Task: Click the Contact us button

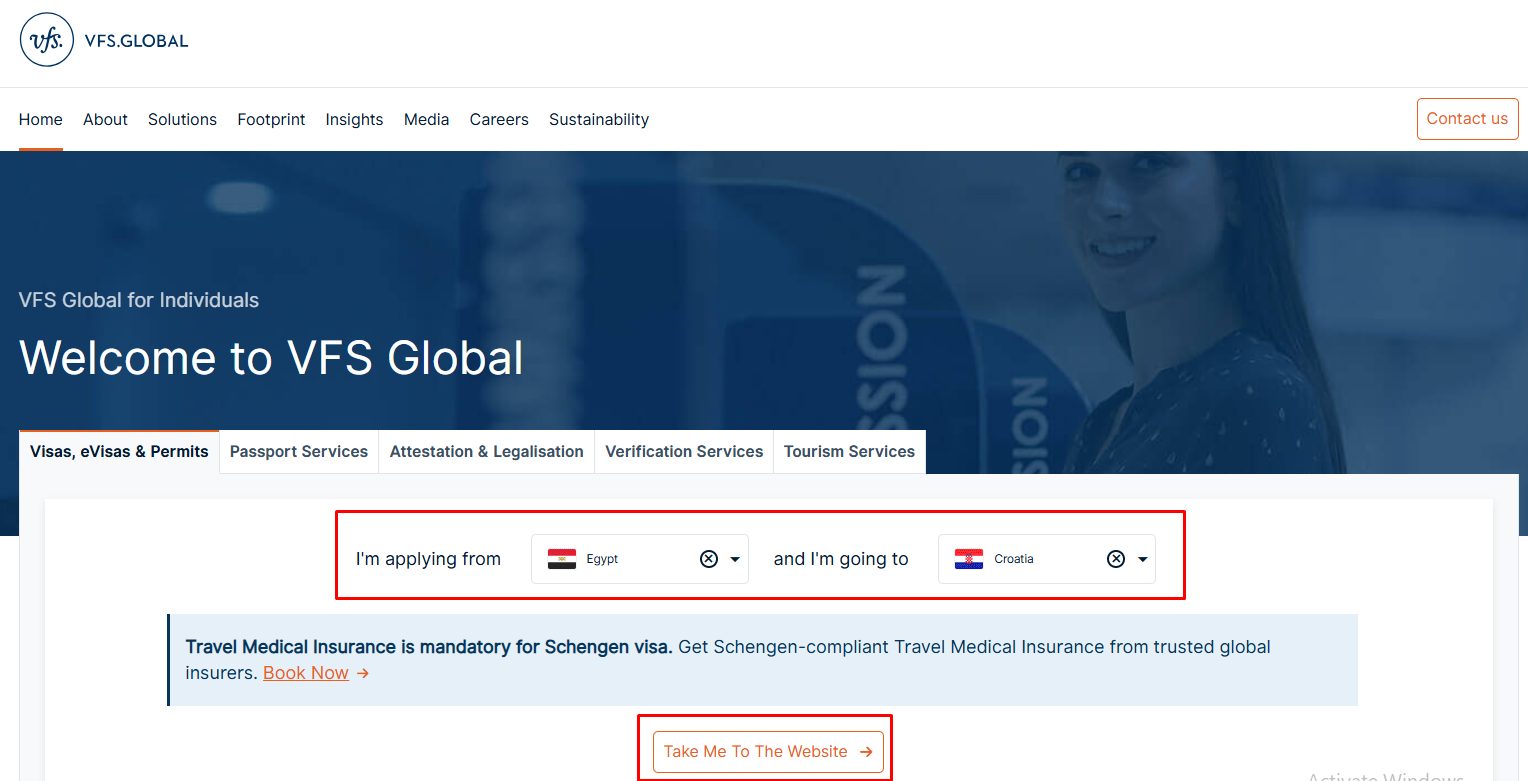Action: [x=1467, y=118]
